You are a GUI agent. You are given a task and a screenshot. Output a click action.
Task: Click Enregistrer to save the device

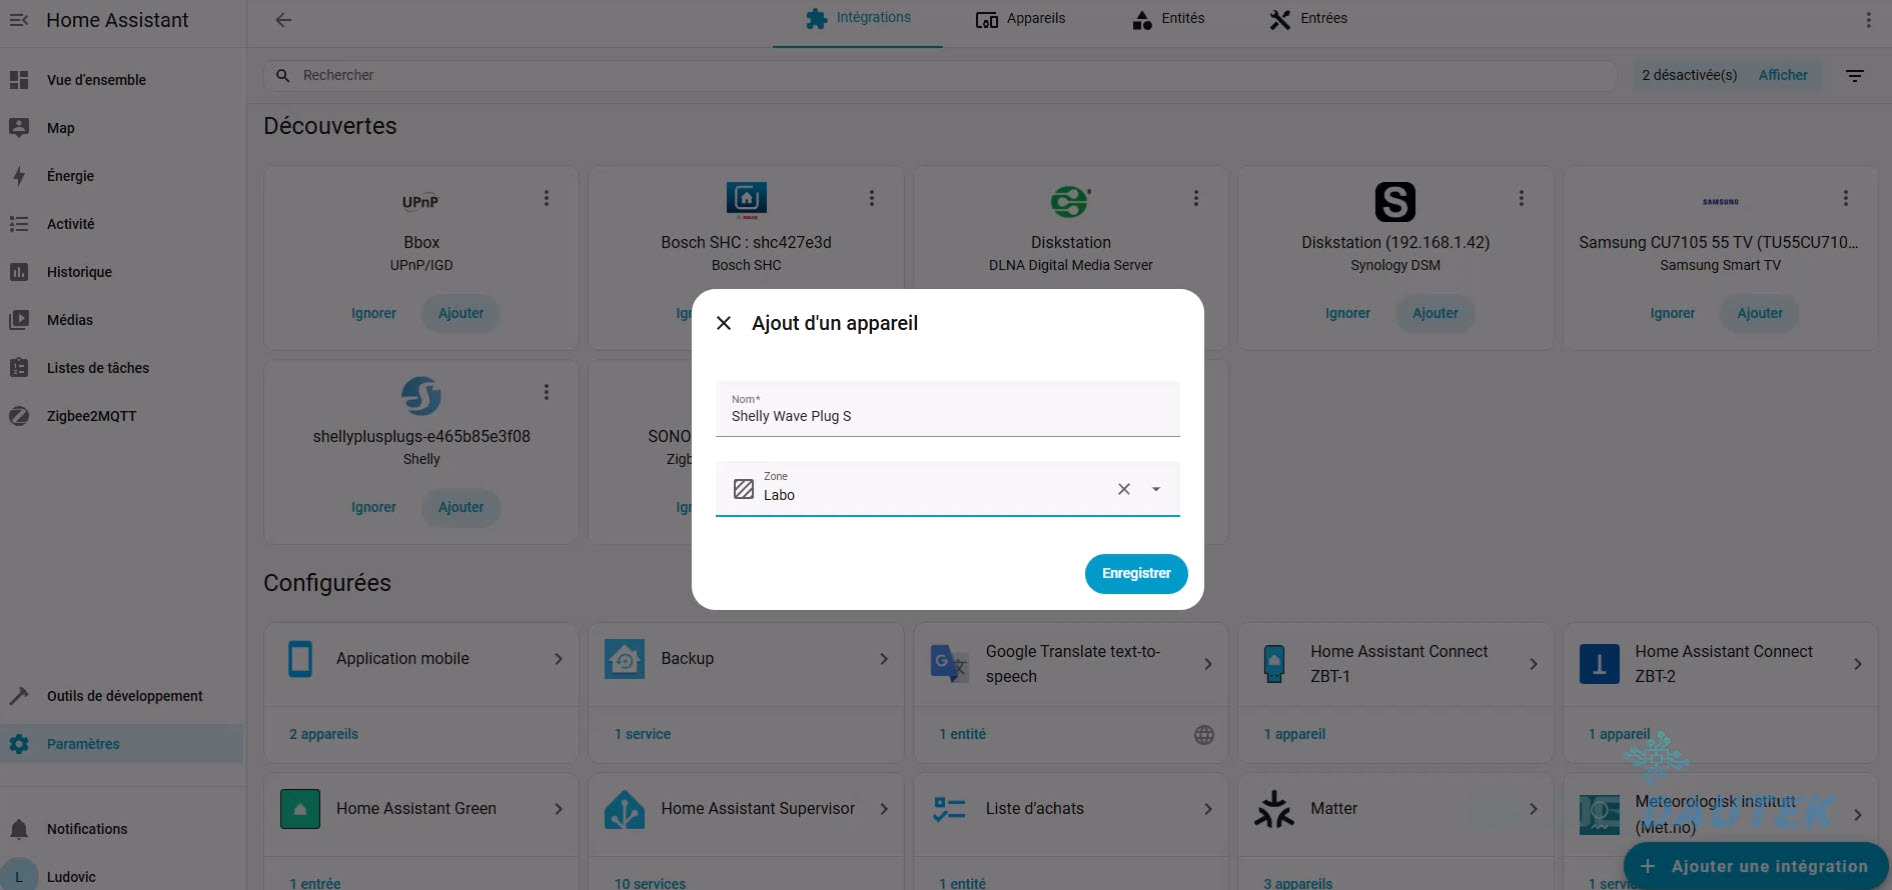pos(1135,574)
